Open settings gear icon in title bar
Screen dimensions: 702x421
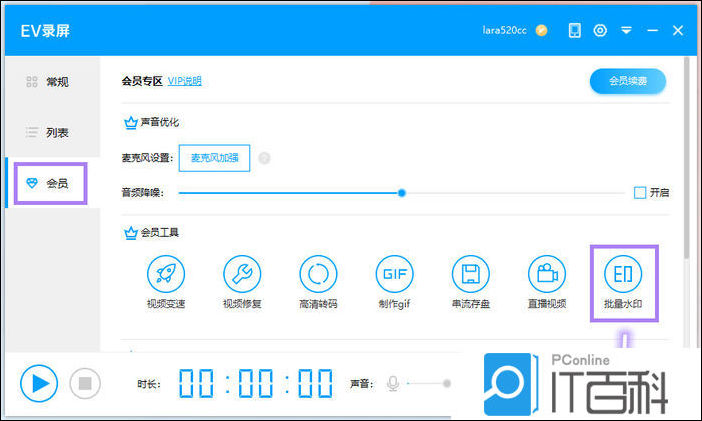600,30
